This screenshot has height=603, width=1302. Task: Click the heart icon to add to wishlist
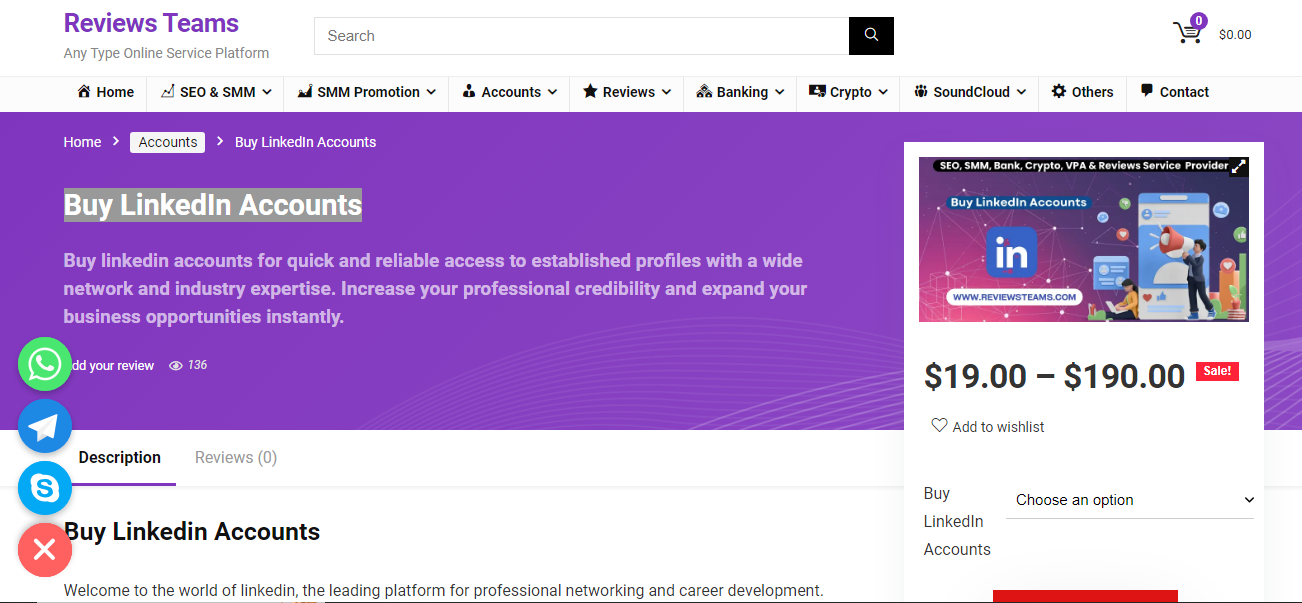pyautogui.click(x=939, y=425)
